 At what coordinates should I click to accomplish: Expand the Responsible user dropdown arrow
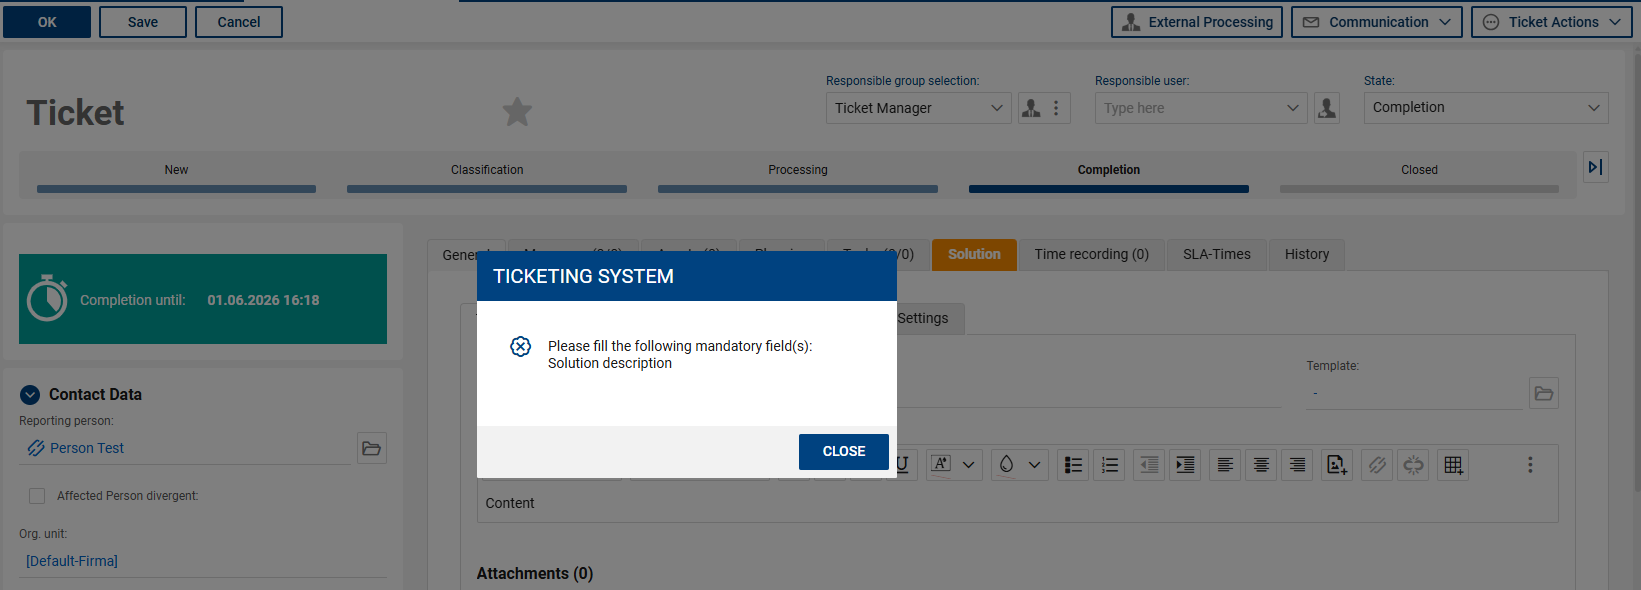point(1293,108)
